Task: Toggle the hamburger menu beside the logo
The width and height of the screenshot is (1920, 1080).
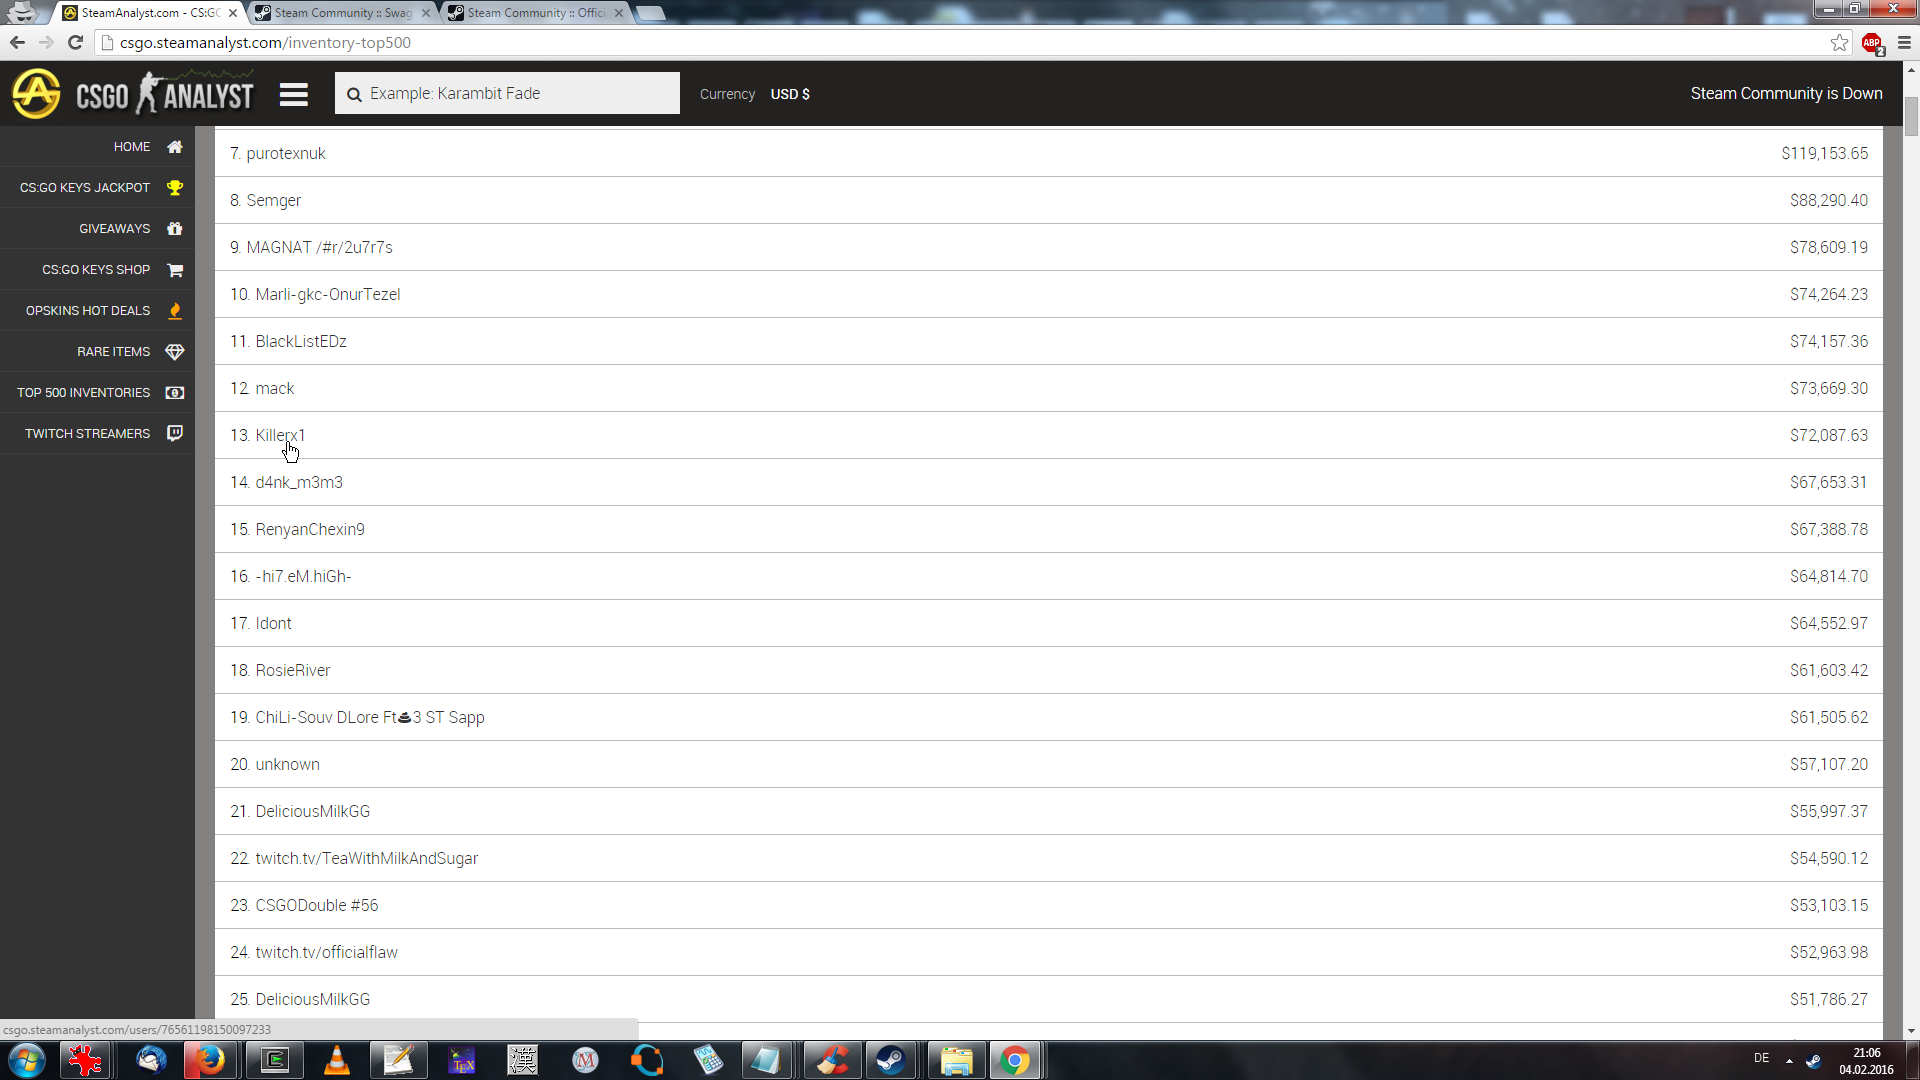Action: pyautogui.click(x=293, y=95)
